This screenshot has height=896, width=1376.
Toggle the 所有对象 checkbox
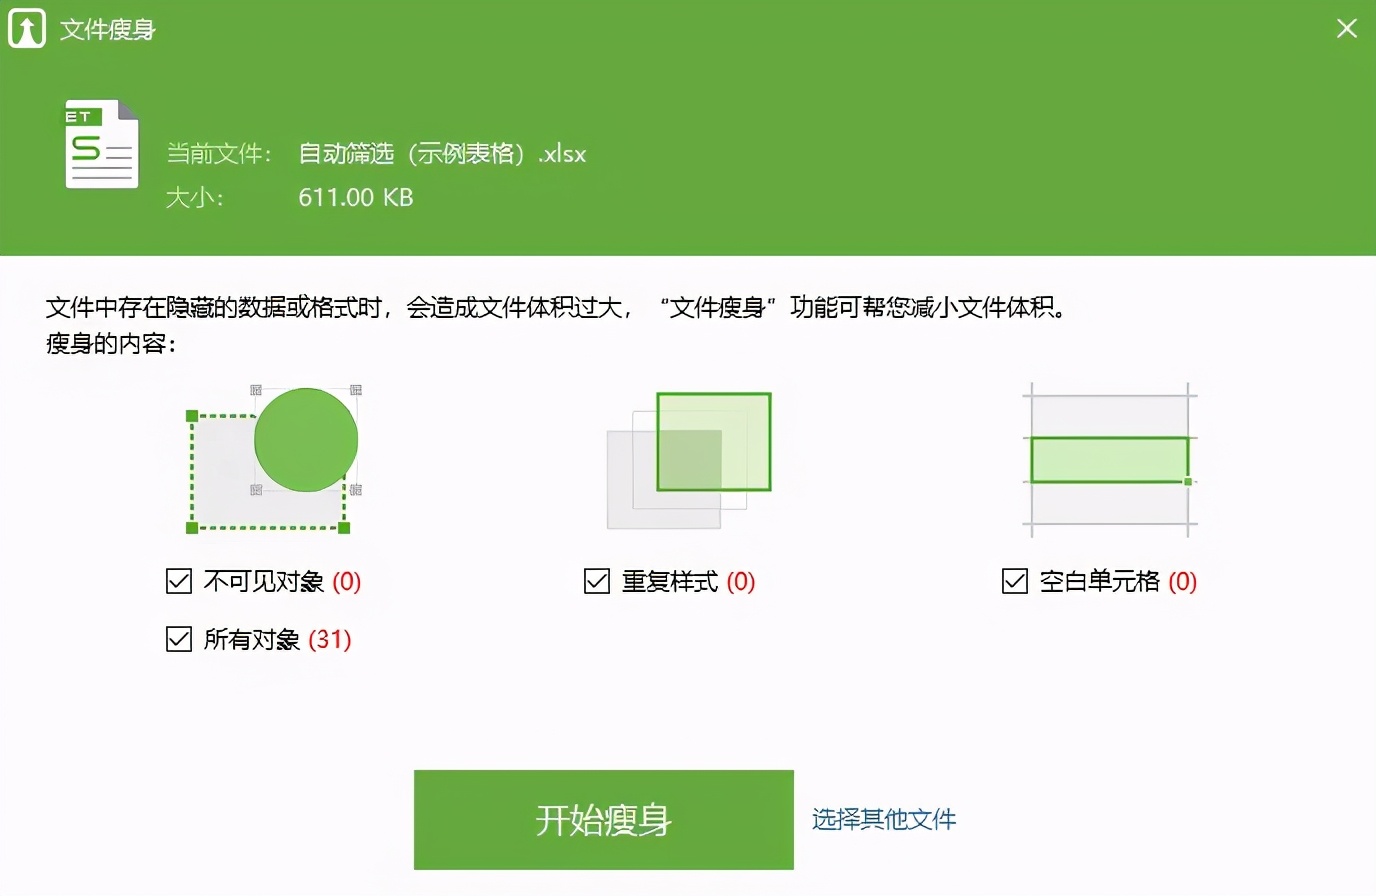point(178,639)
